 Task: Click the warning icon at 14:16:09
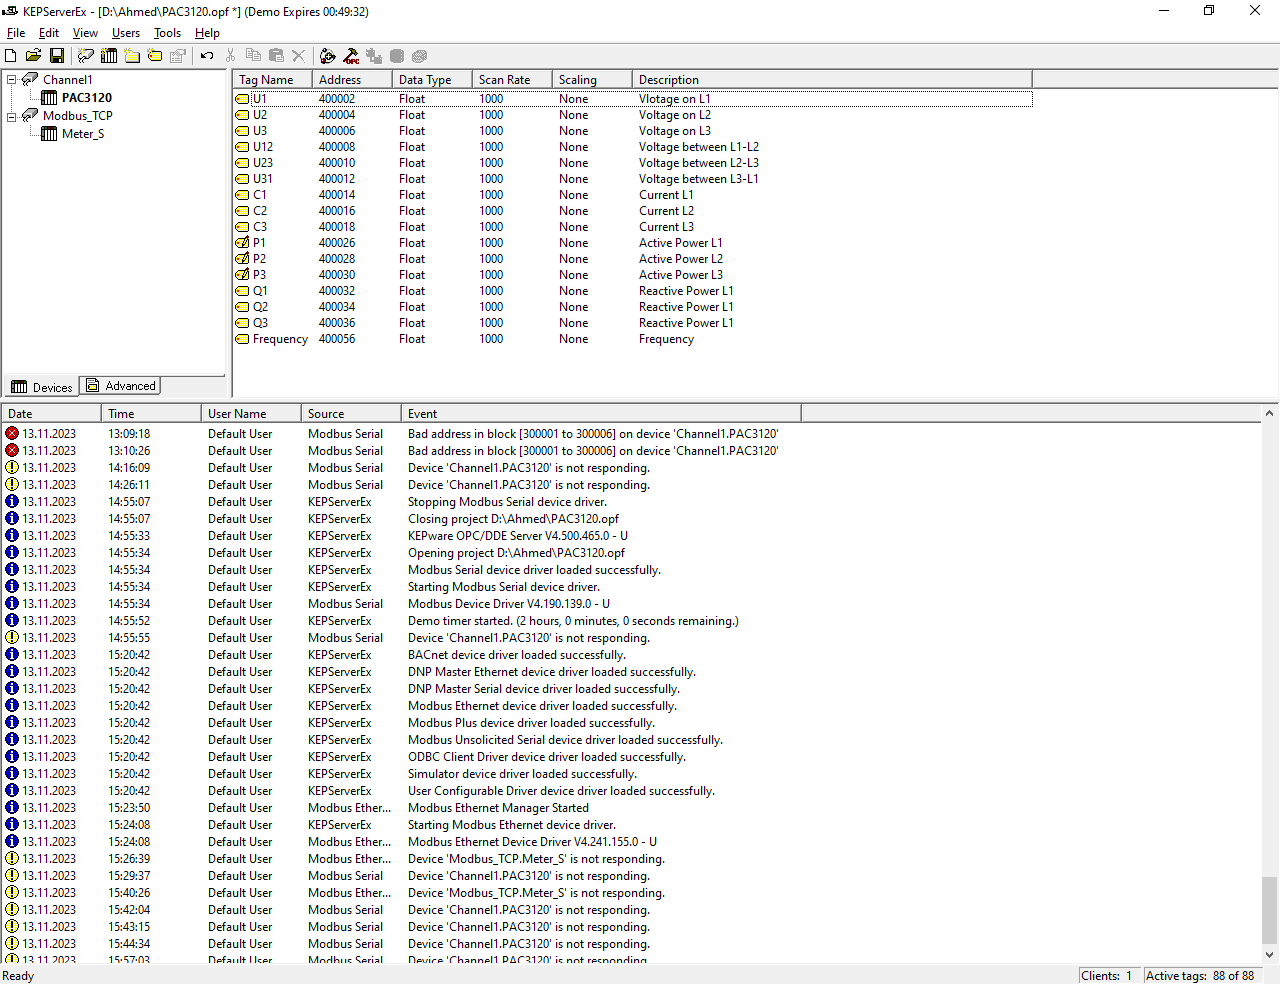coord(12,468)
